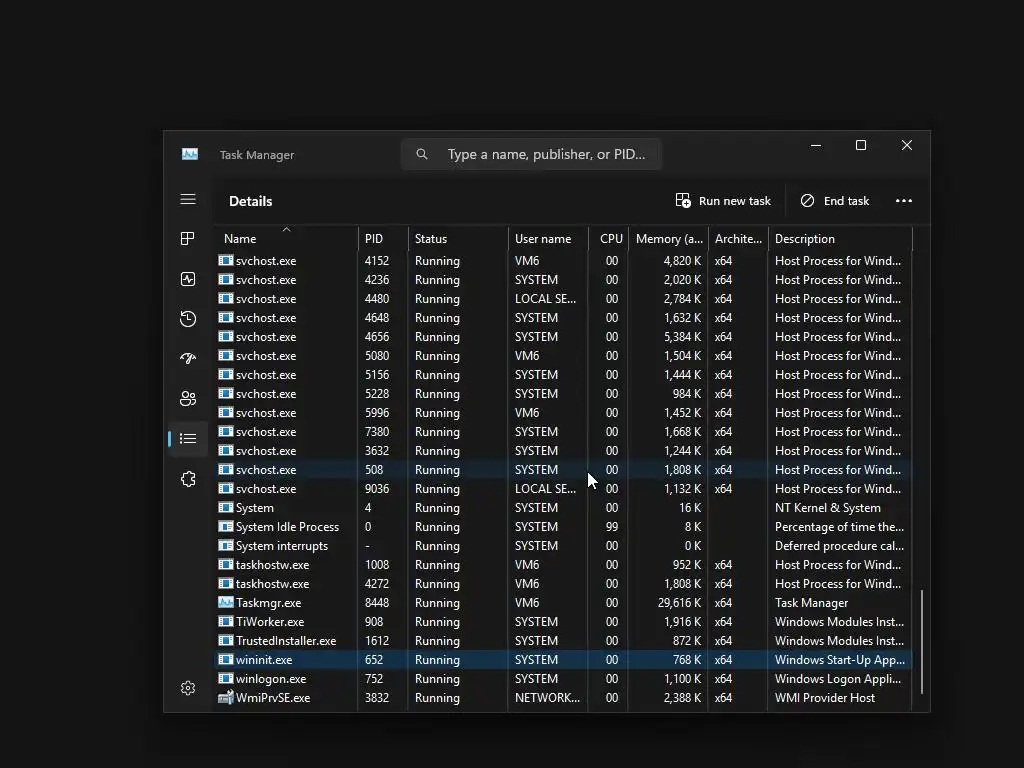The image size is (1024, 768).
Task: Click the search field for name, publisher, PID
Action: pos(531,154)
